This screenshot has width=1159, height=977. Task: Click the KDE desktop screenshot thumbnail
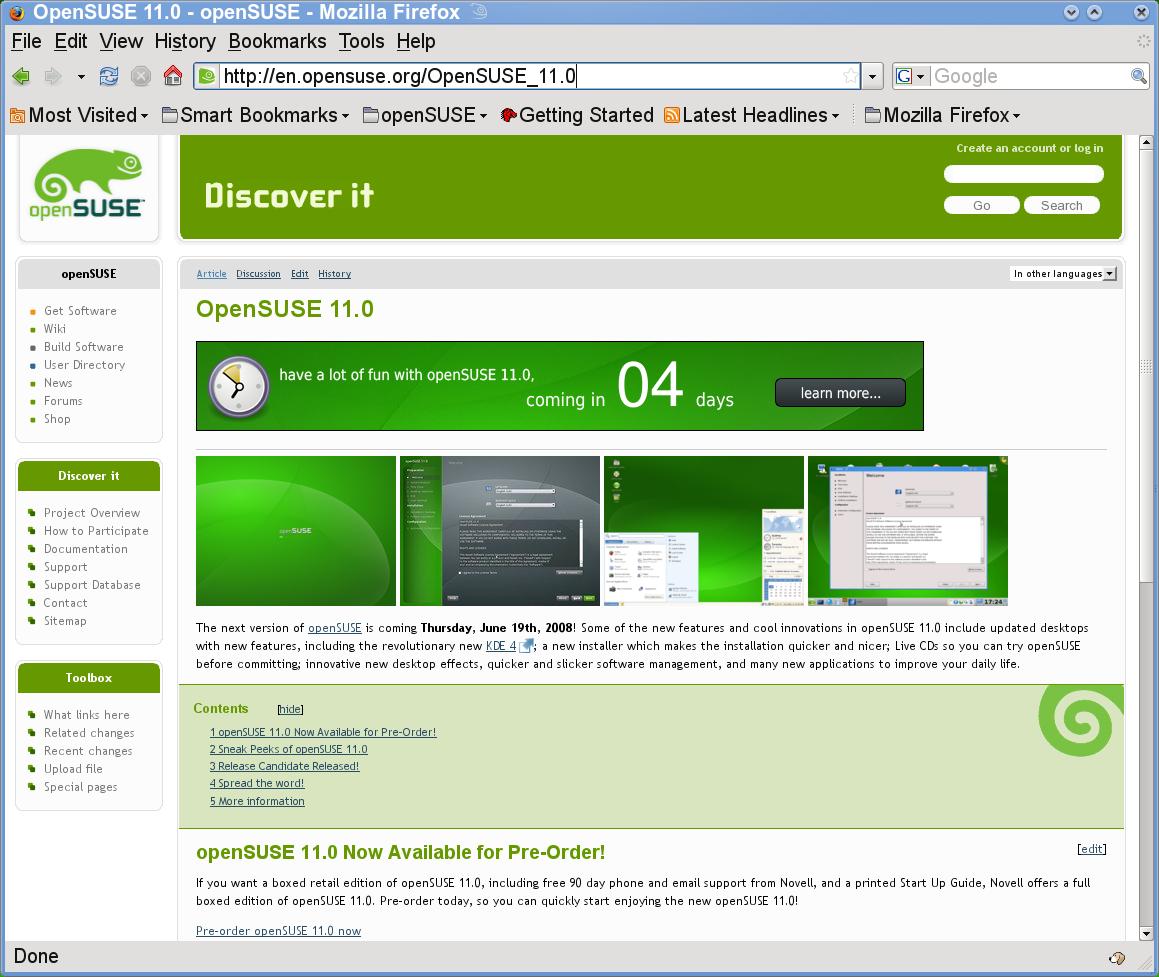click(x=703, y=531)
